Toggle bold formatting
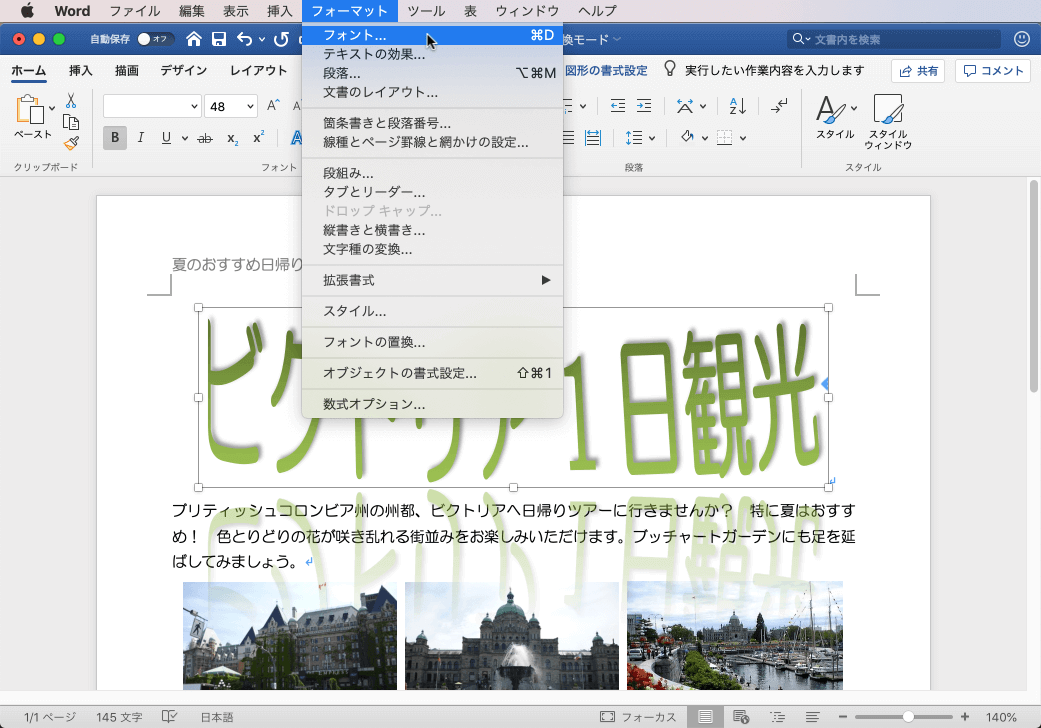 coord(115,137)
